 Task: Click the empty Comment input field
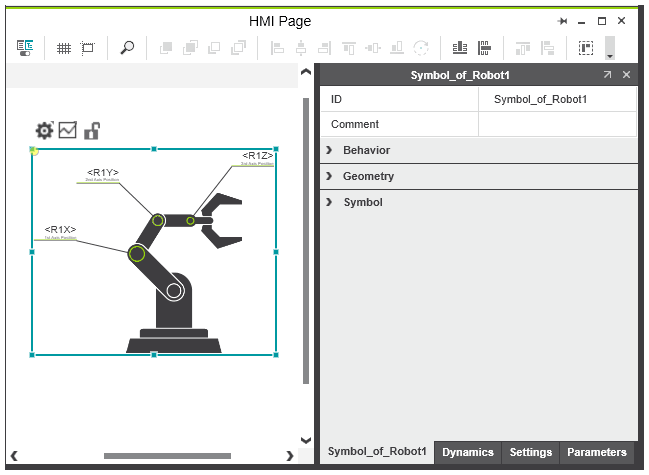(x=556, y=124)
